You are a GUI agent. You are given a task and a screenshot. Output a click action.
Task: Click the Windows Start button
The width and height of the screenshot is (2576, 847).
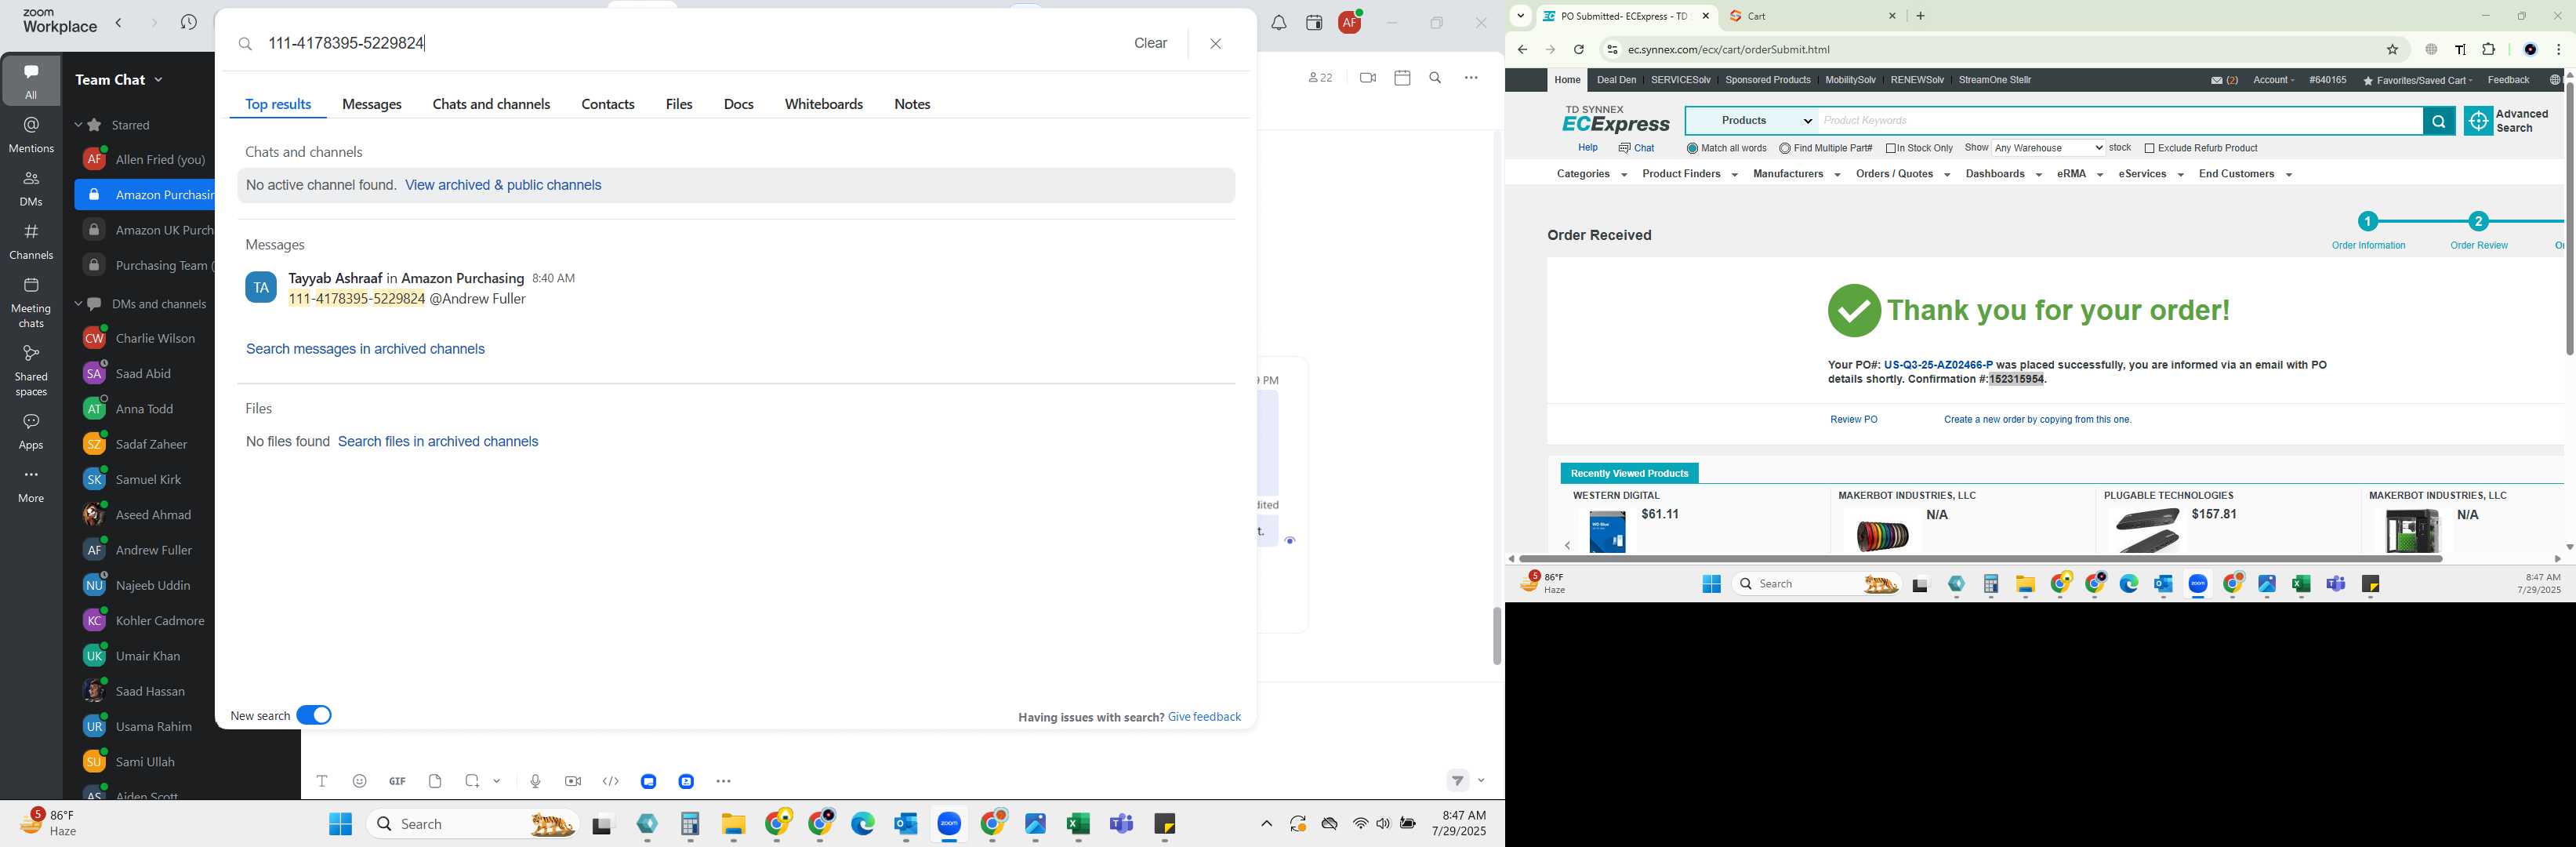tap(340, 824)
